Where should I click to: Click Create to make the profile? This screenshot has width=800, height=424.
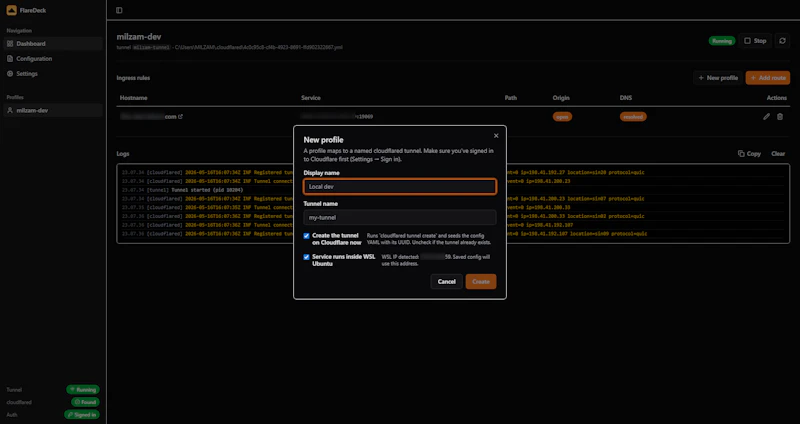click(x=481, y=282)
